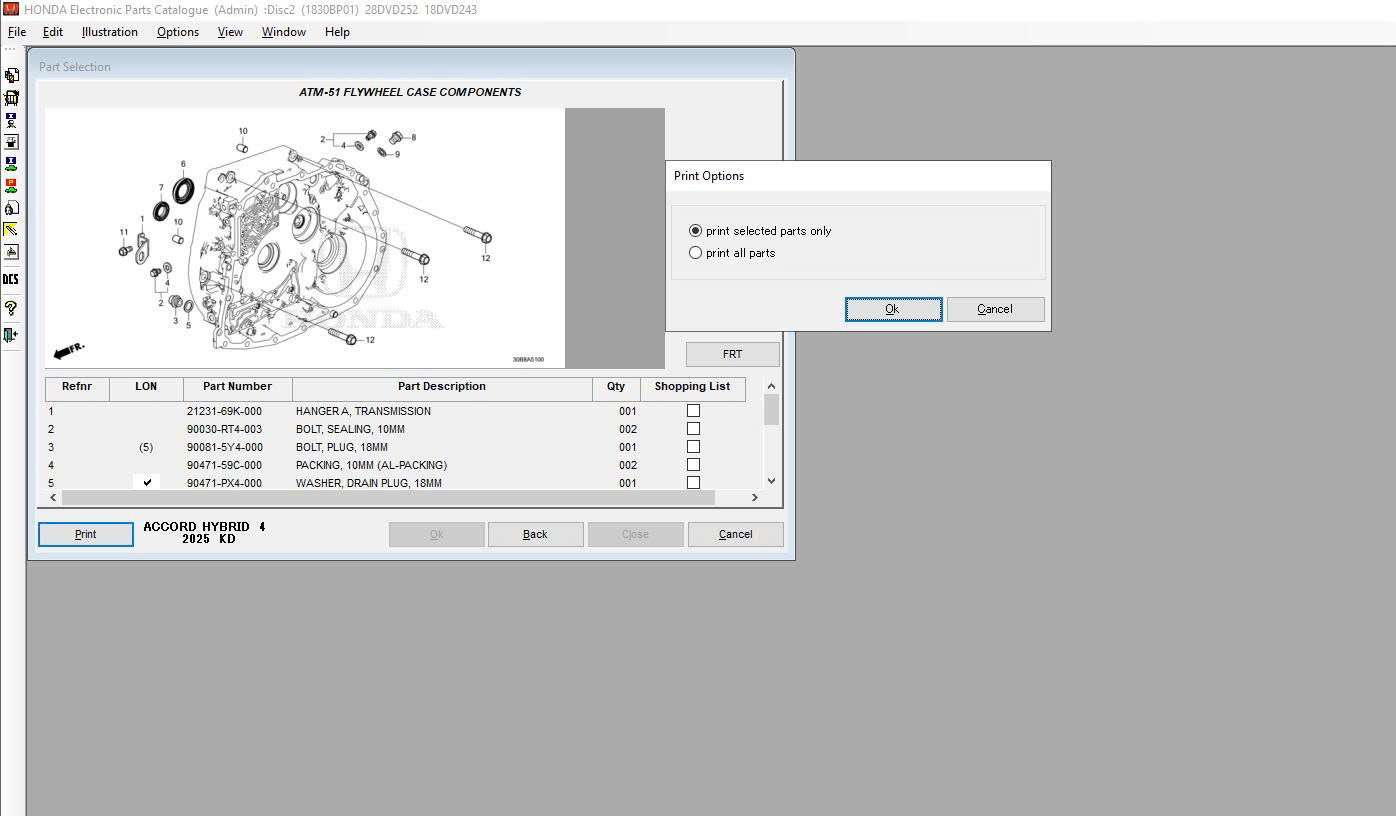
Task: Tick shopping list checkbox for PACKING, 10MM (AL-PACKING)
Action: (x=693, y=465)
